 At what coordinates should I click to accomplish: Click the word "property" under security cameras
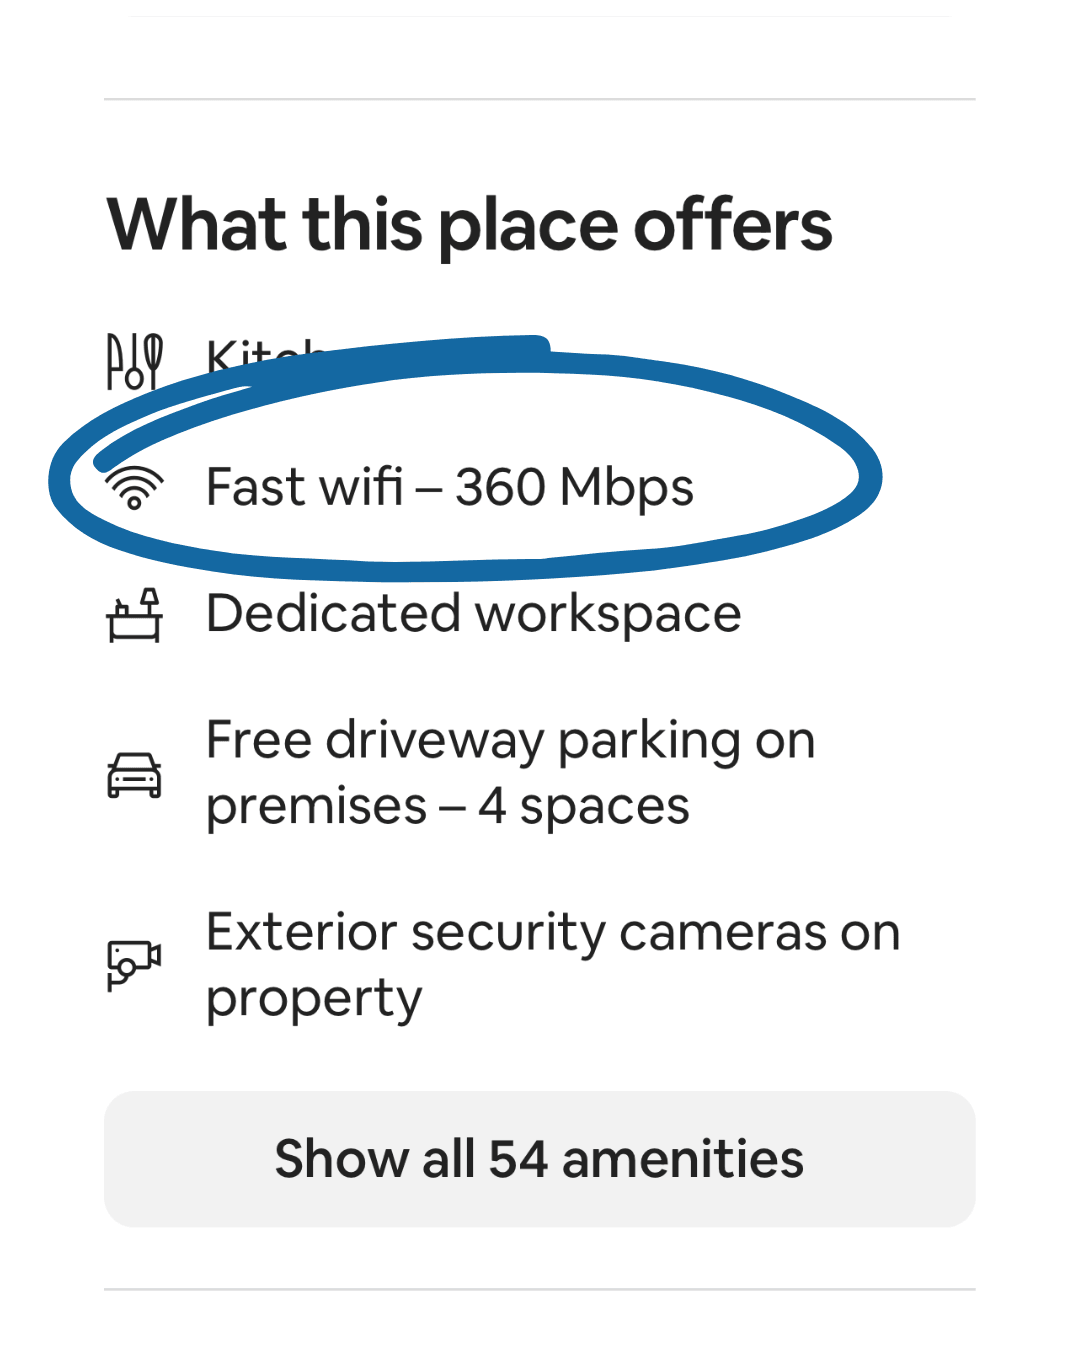pos(314,999)
